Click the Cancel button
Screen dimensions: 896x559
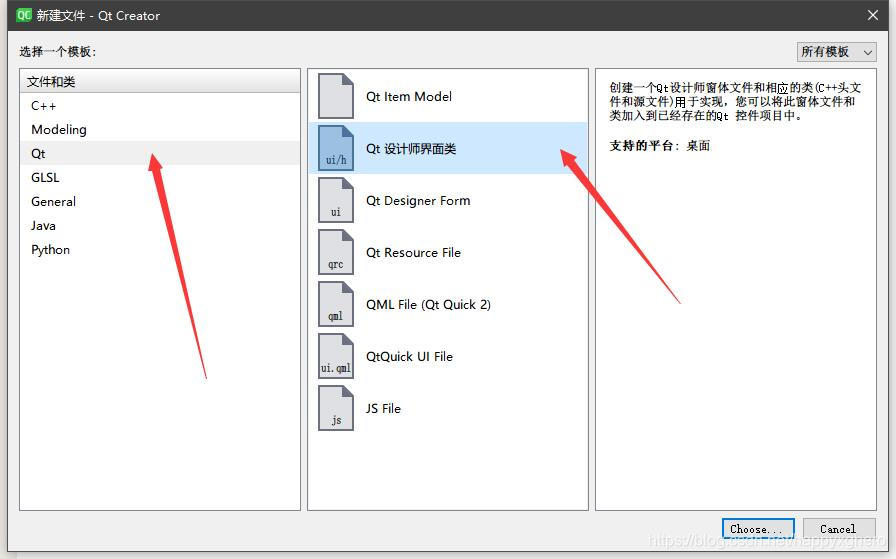(839, 529)
